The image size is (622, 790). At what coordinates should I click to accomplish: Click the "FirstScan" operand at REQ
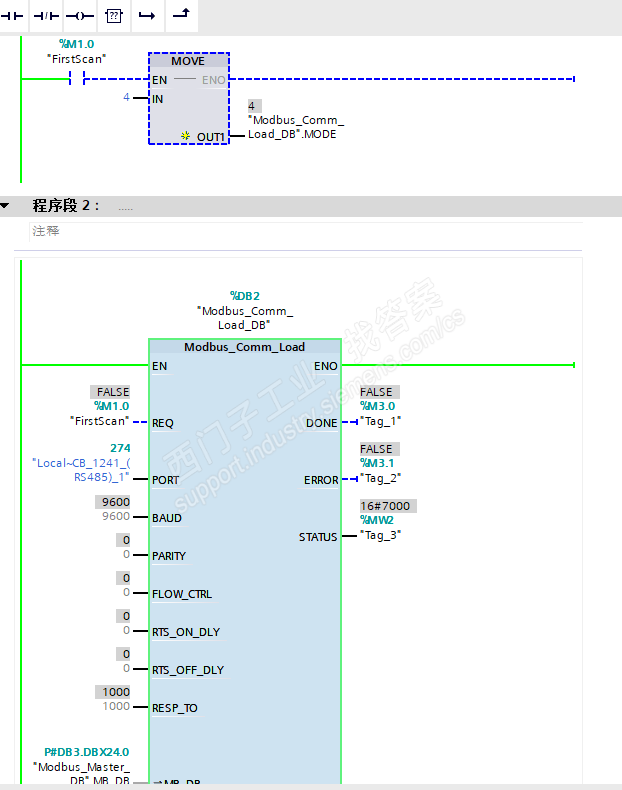pyautogui.click(x=99, y=421)
